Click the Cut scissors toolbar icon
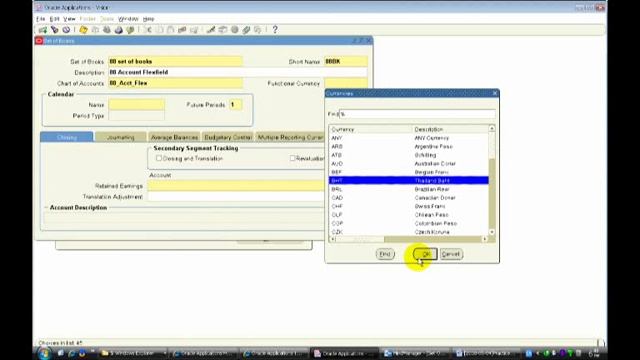This screenshot has height=360, width=640. point(148,30)
